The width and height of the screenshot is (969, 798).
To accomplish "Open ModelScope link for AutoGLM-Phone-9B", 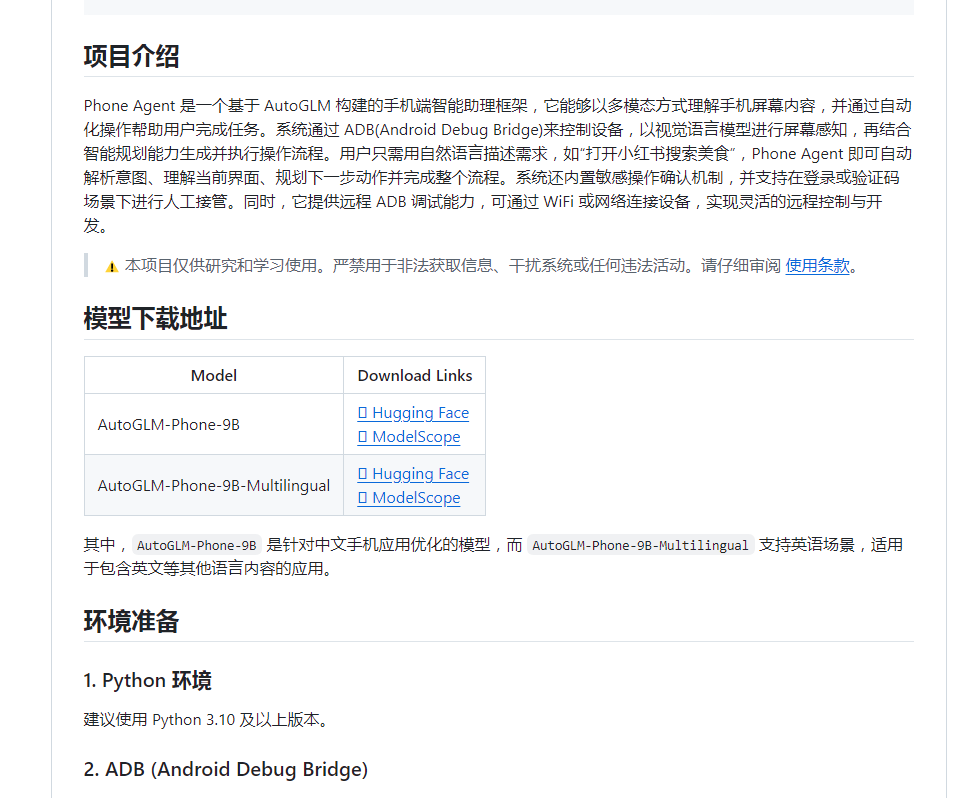I will 408,436.
